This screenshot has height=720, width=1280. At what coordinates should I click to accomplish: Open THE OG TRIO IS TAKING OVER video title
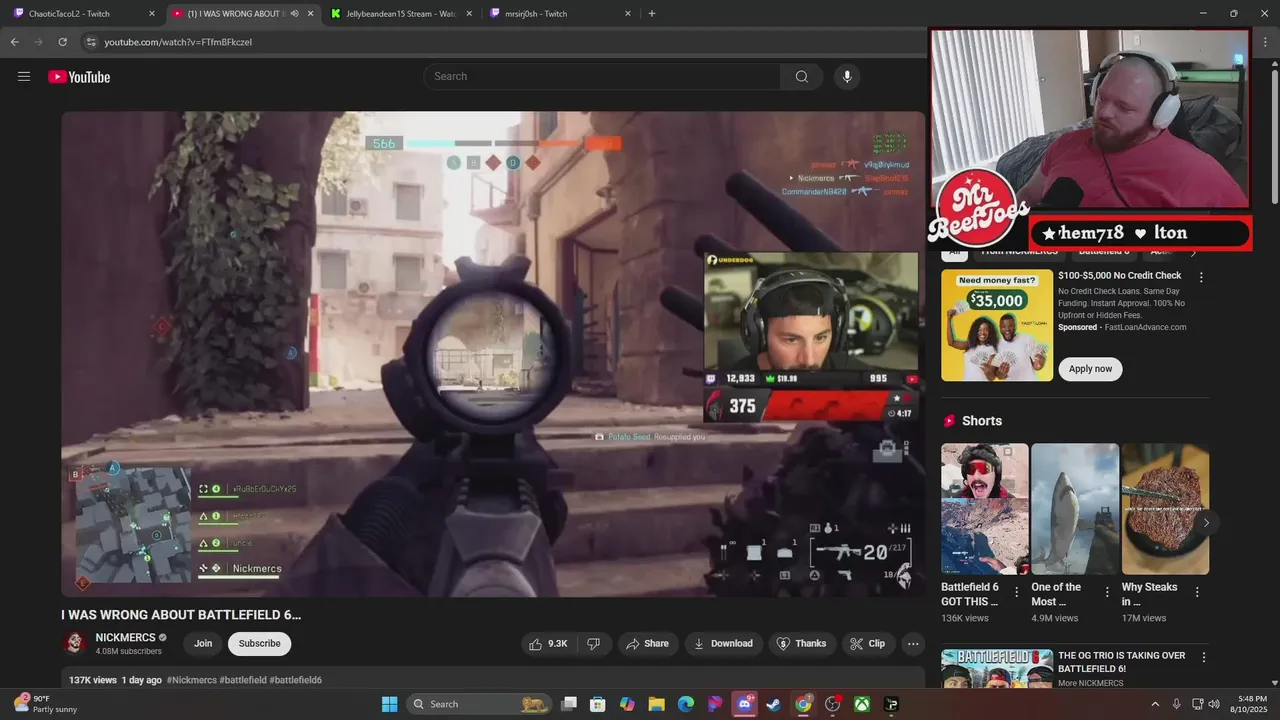(1121, 662)
